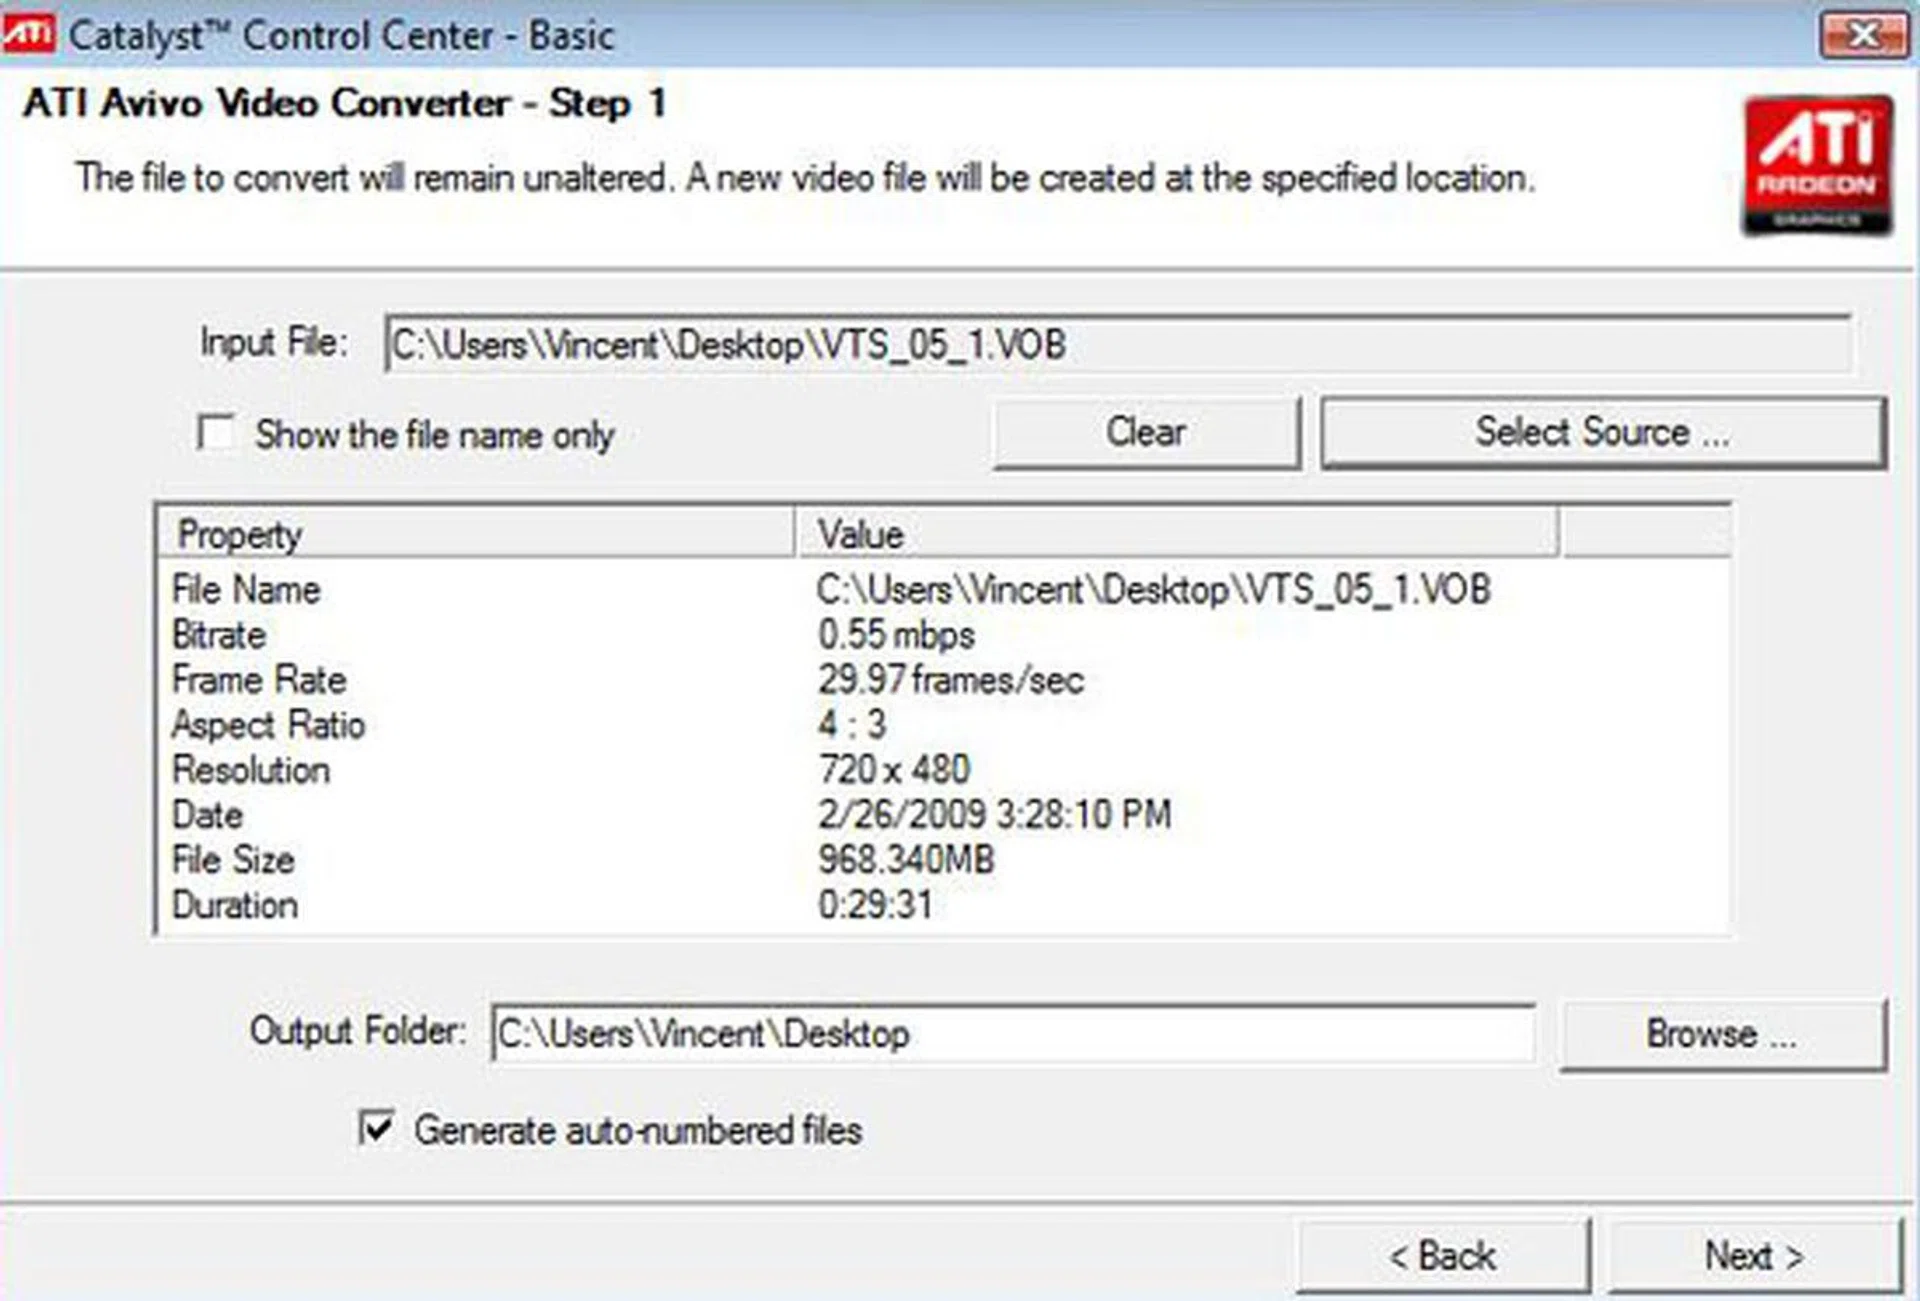Close the Catalyst Control Center window
The width and height of the screenshot is (1920, 1301).
tap(1863, 35)
